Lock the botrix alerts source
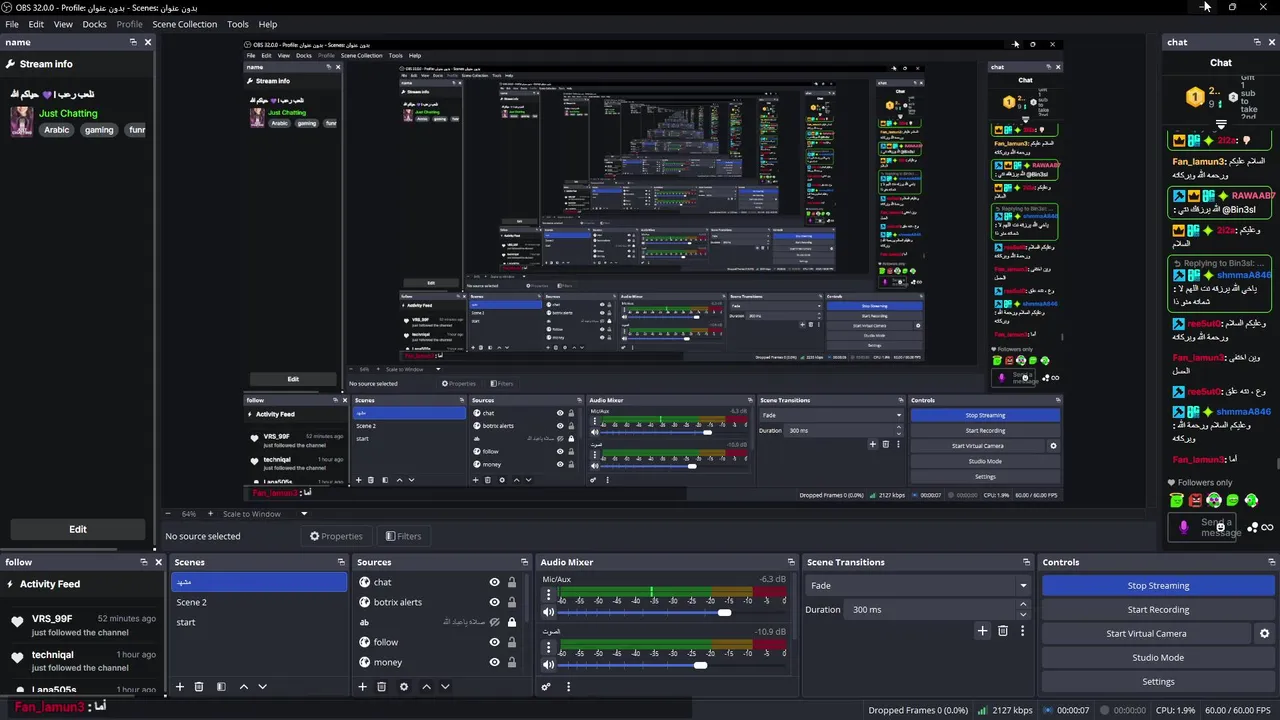The image size is (1280, 720). point(512,602)
